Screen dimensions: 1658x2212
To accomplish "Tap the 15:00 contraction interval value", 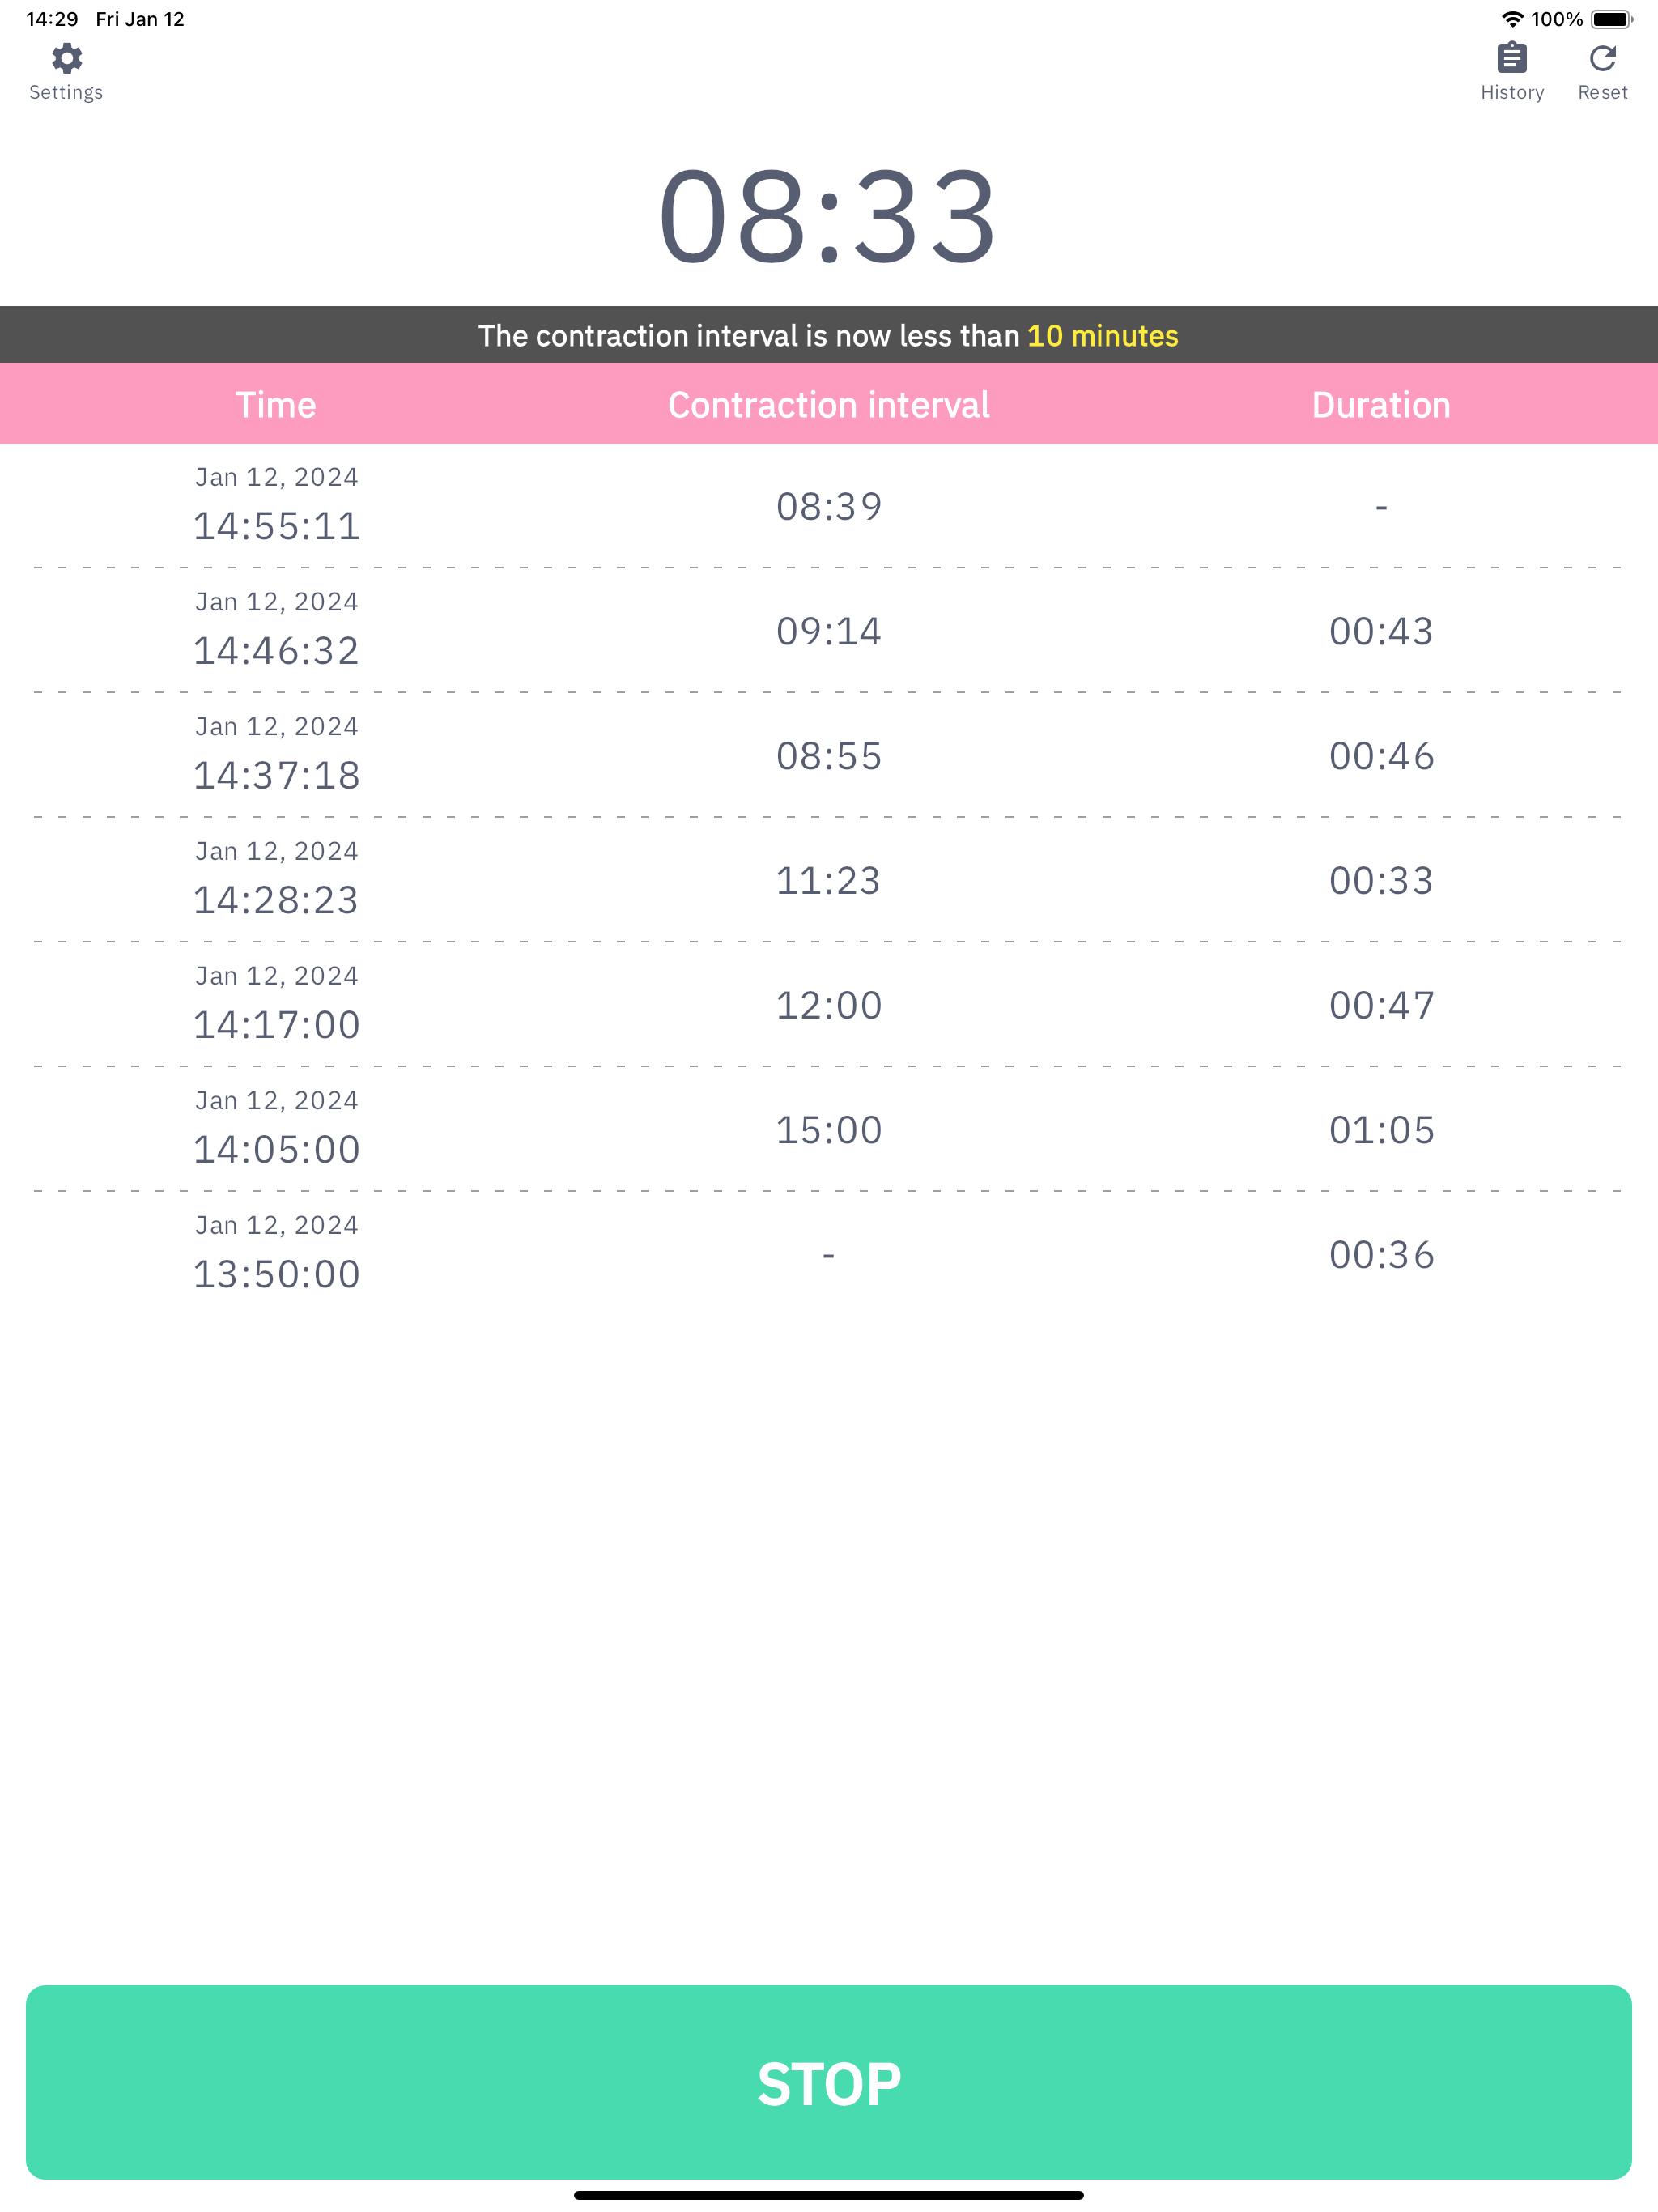I will point(829,1130).
